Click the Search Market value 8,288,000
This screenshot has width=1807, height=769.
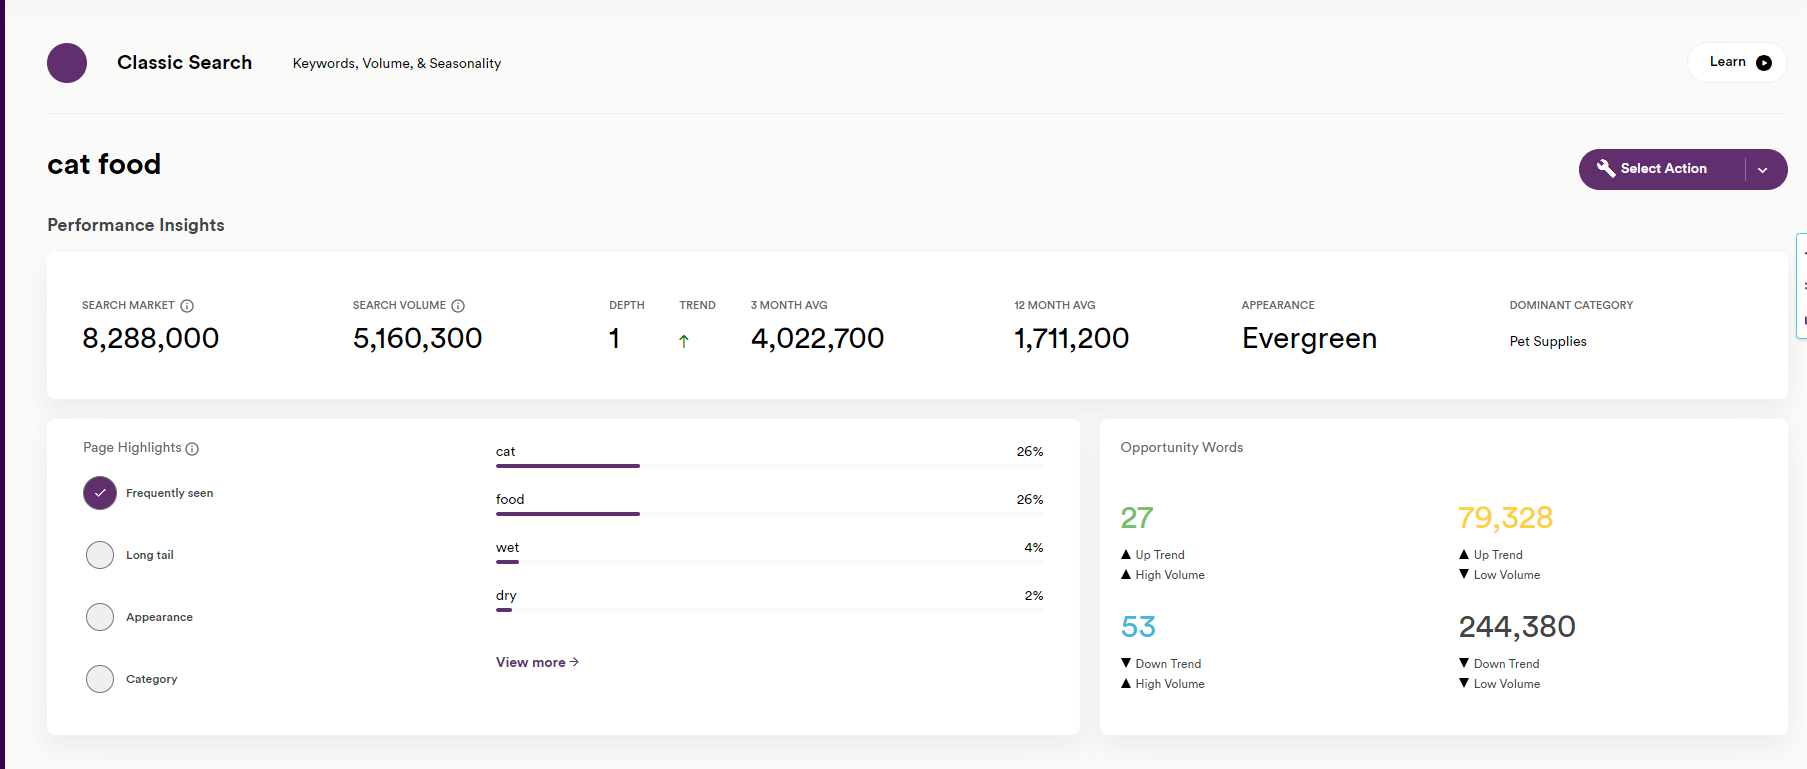150,339
